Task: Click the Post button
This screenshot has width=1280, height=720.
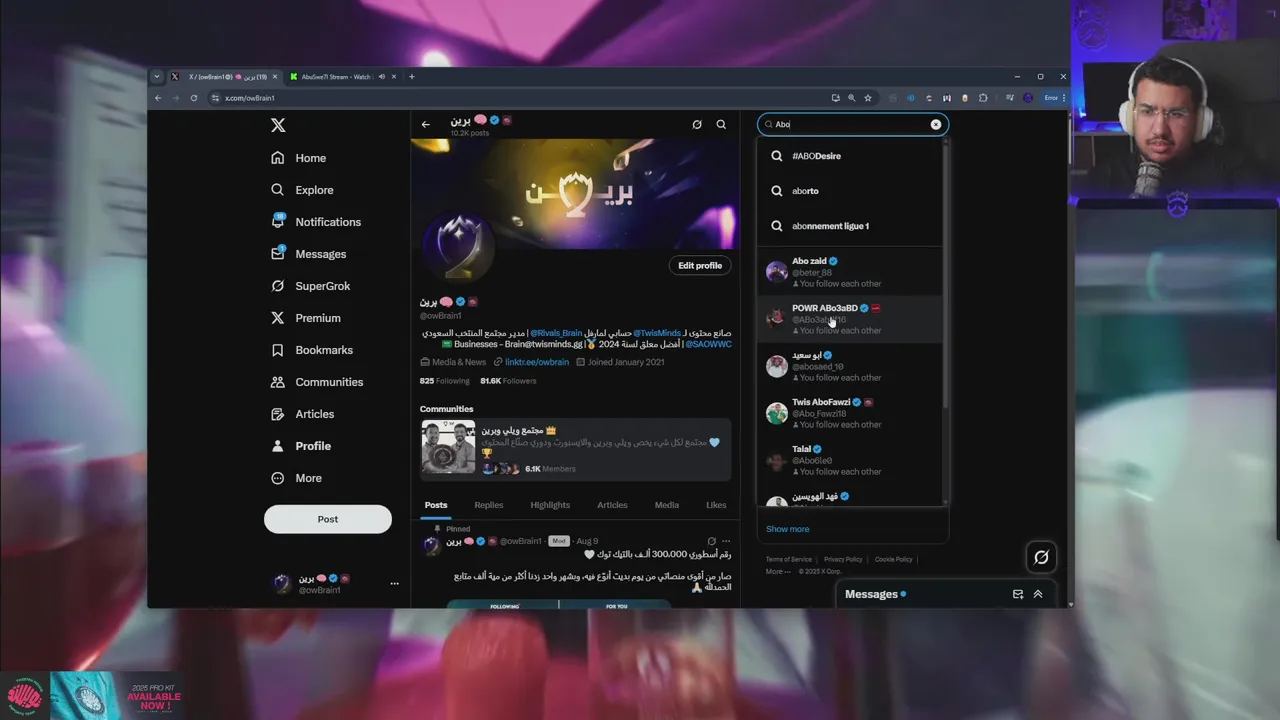Action: pyautogui.click(x=328, y=519)
